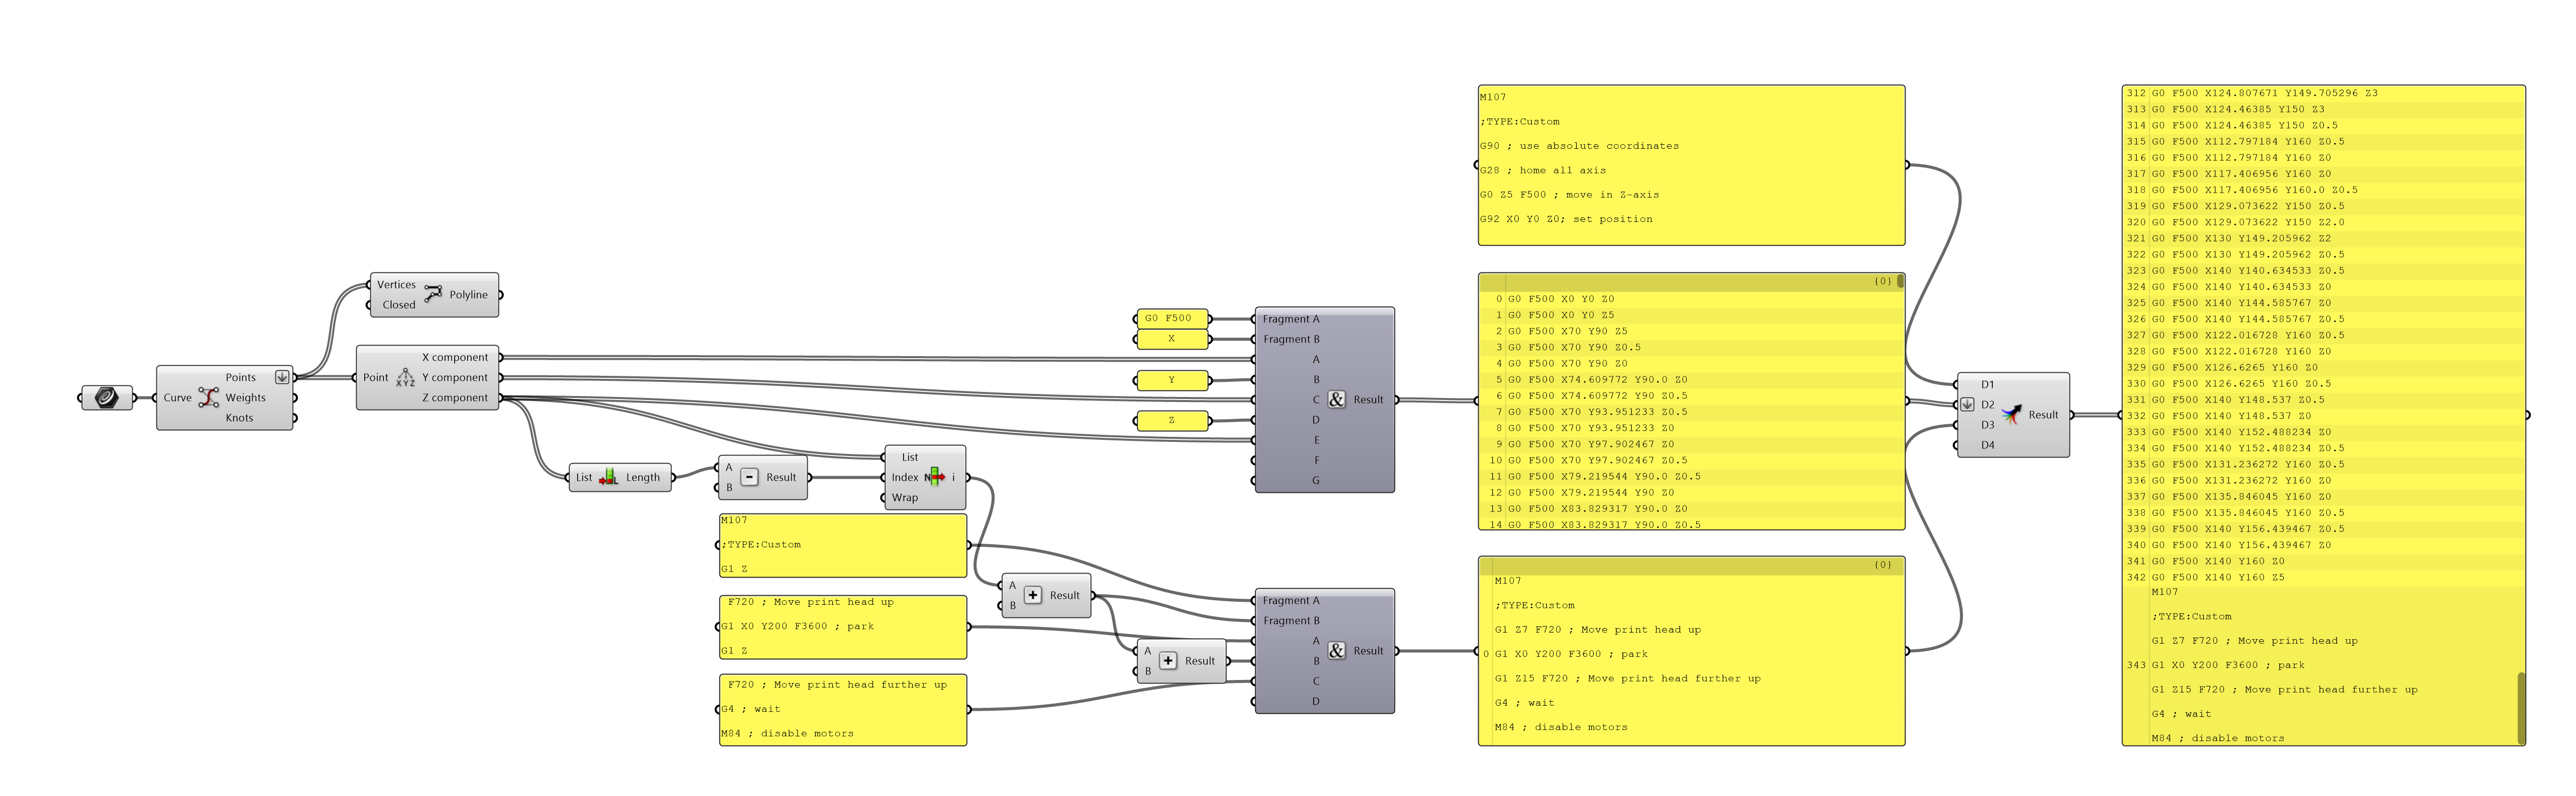This screenshot has height=796, width=2576.
Task: Click ampersand icon on Concatenate with input G
Action: 1336,400
